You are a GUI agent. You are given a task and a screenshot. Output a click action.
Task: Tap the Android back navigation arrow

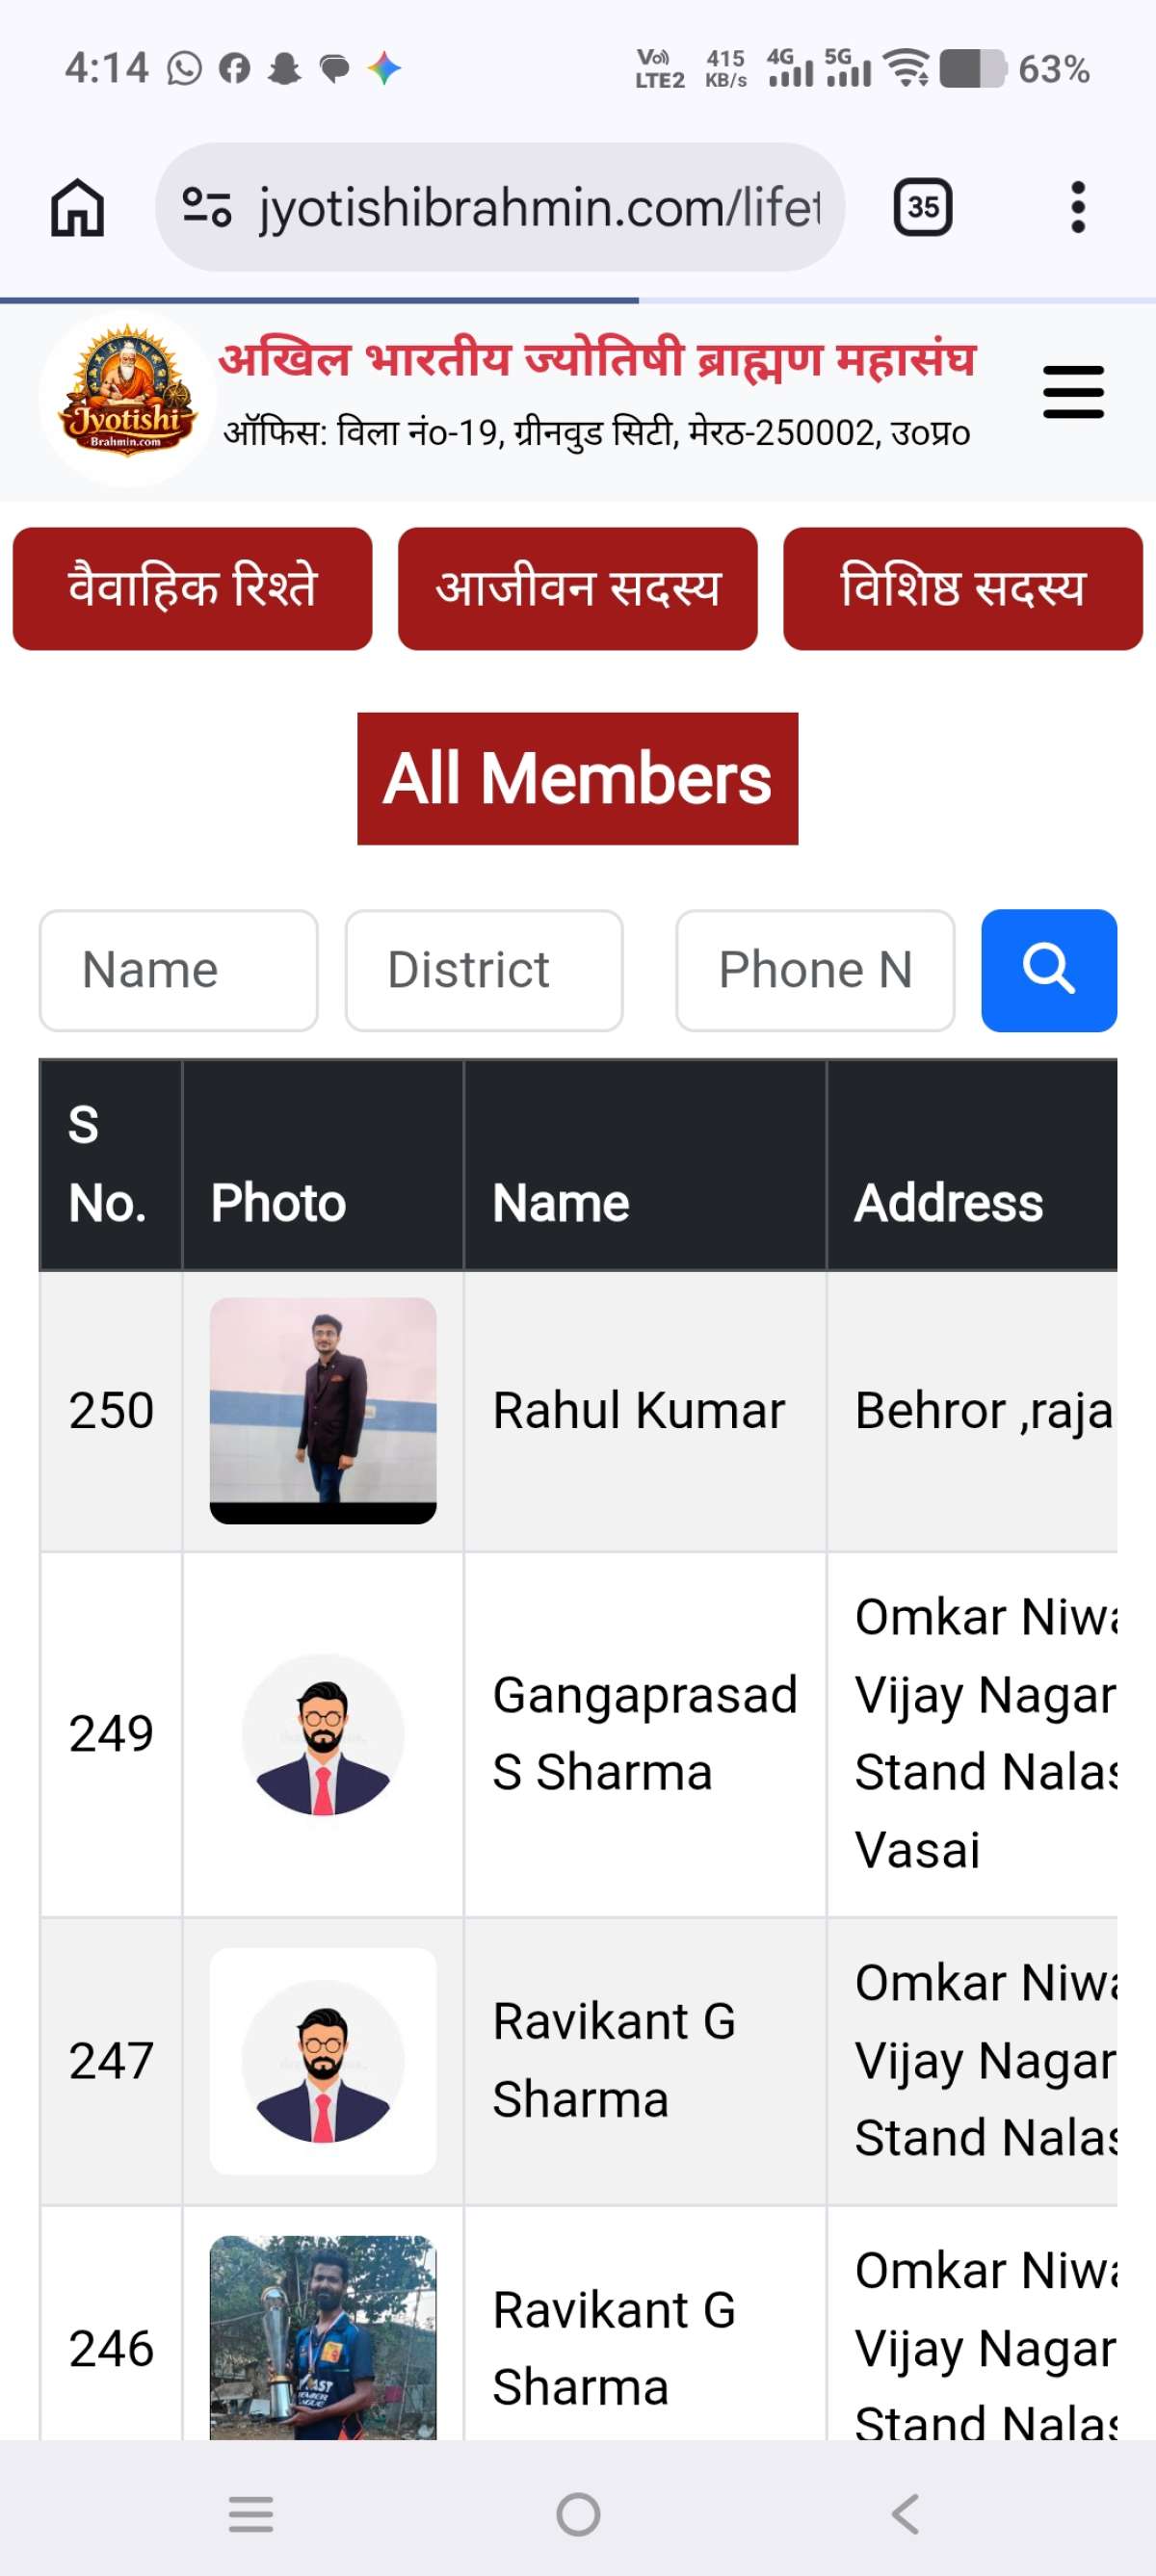904,2513
